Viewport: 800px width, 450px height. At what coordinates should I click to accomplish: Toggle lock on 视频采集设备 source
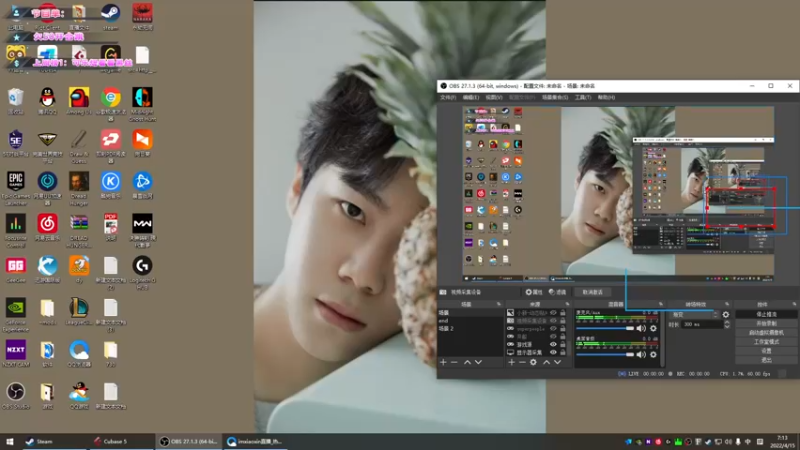pyautogui.click(x=563, y=321)
